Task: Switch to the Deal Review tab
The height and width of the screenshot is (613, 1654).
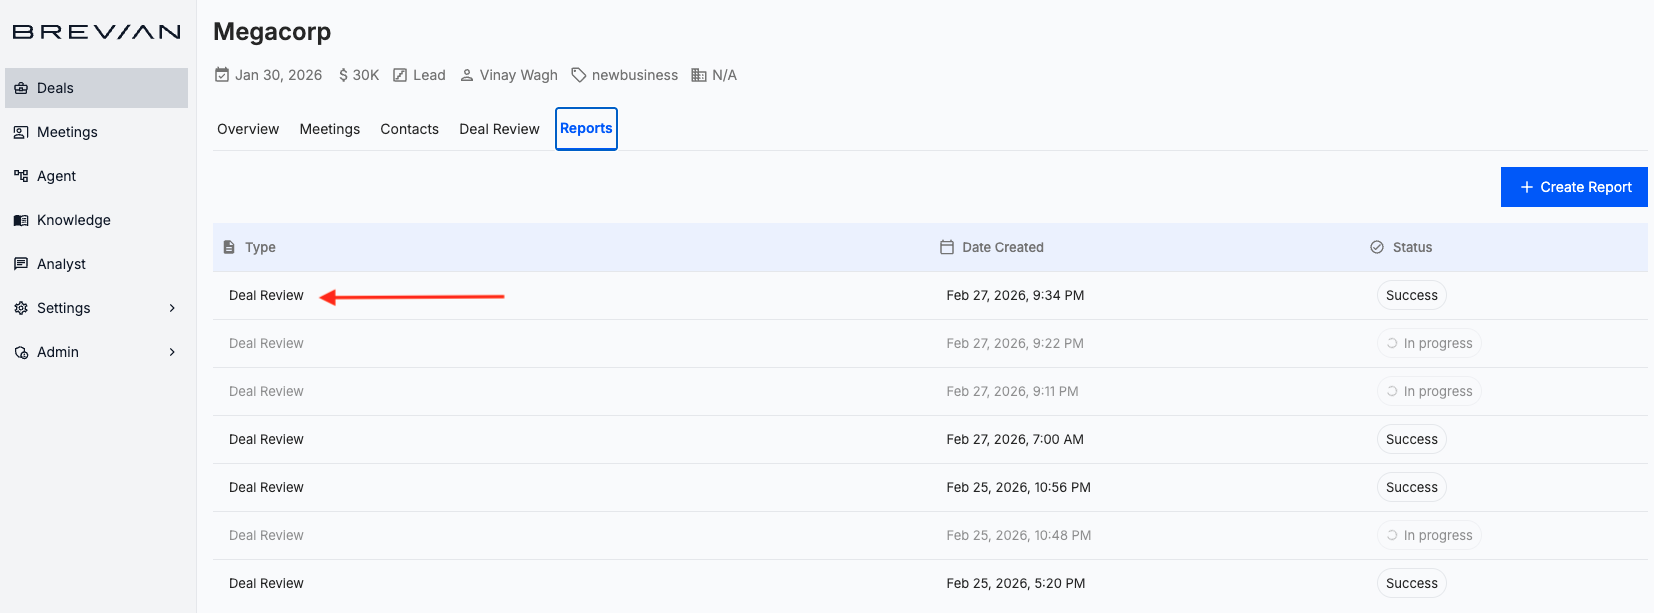Action: pyautogui.click(x=499, y=129)
